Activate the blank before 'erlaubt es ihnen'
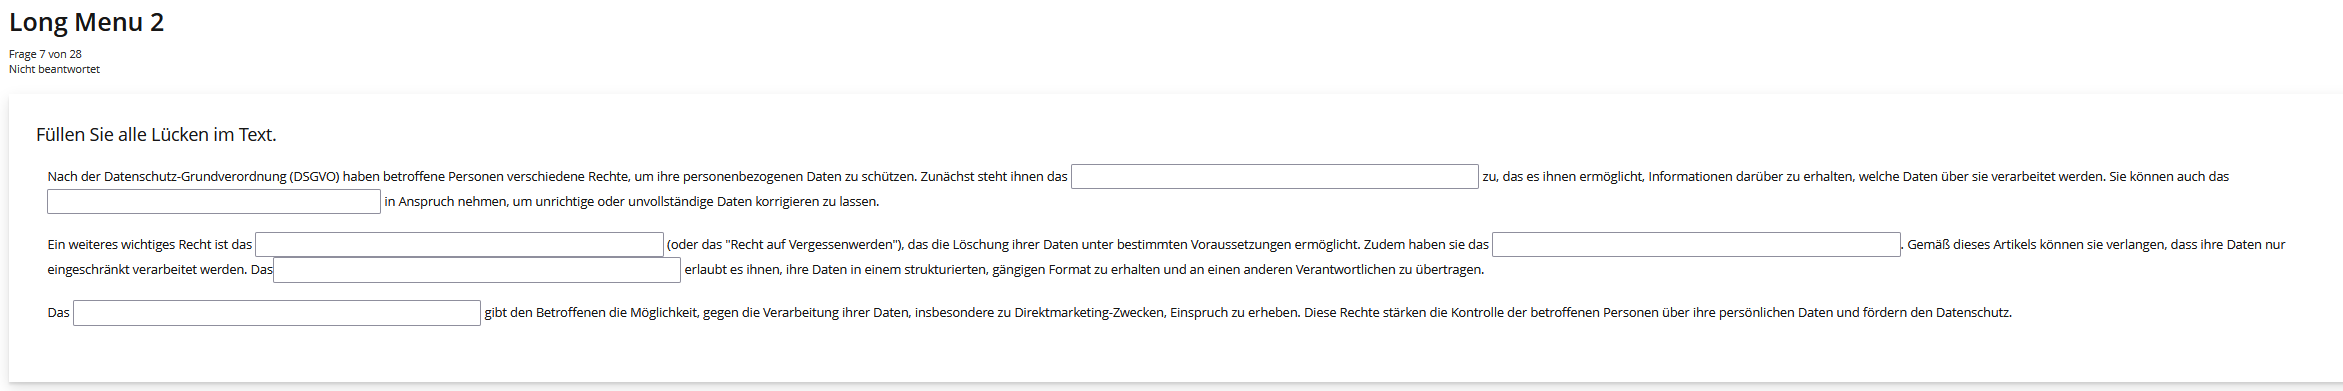 coord(477,270)
